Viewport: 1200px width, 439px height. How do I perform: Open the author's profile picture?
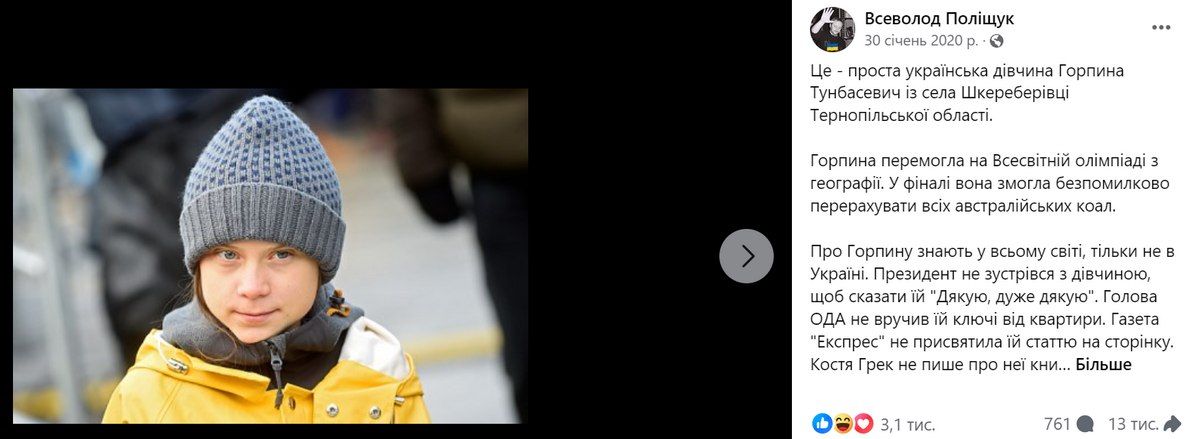click(x=832, y=29)
